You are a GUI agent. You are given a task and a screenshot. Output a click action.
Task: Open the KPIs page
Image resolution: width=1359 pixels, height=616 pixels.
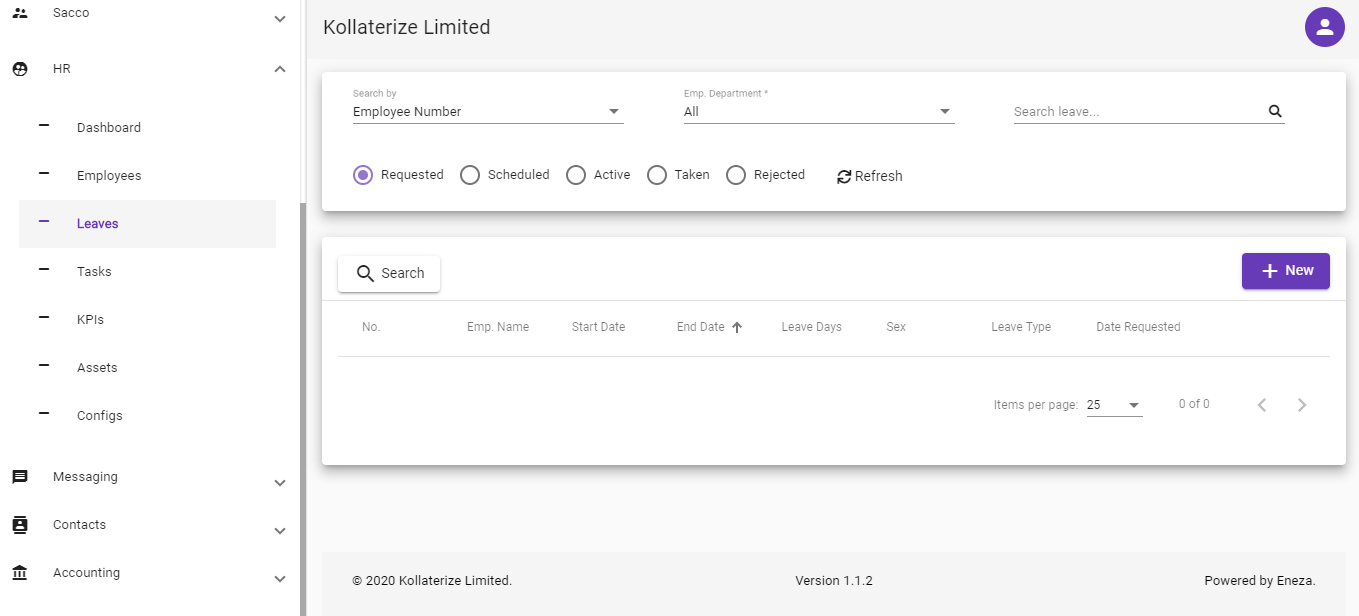click(x=147, y=320)
